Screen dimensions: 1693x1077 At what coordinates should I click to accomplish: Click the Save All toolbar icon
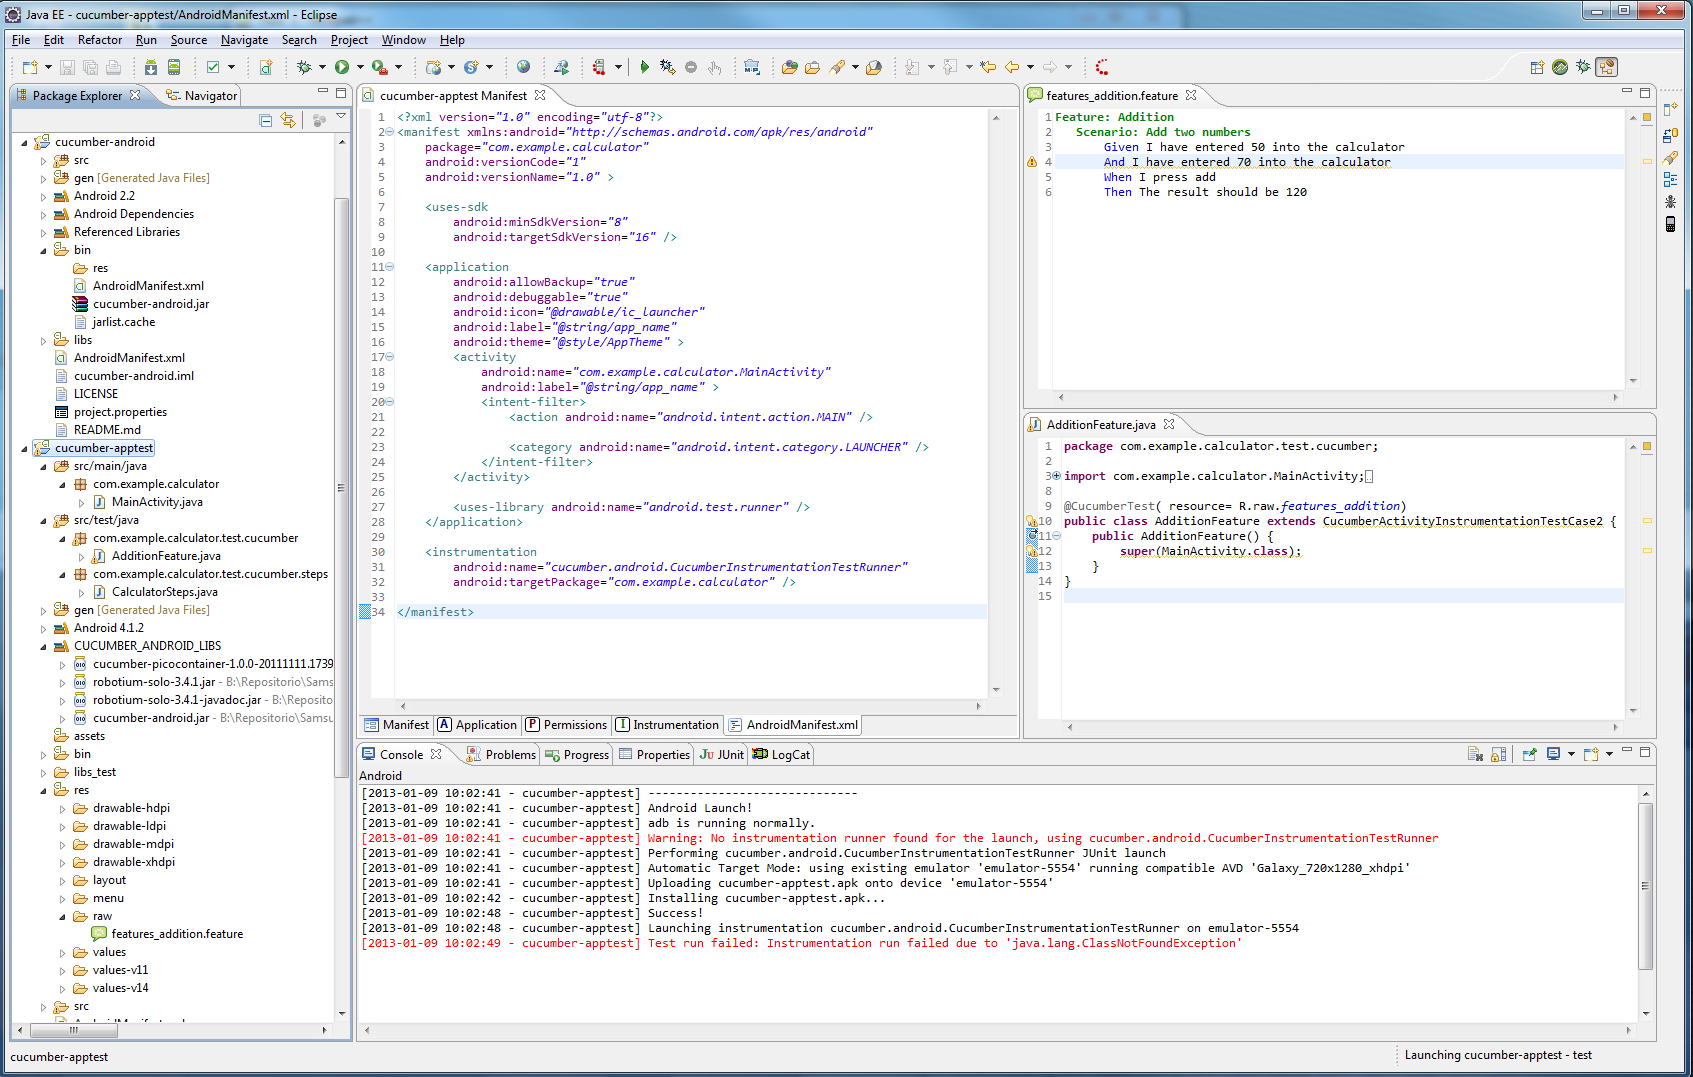point(90,67)
